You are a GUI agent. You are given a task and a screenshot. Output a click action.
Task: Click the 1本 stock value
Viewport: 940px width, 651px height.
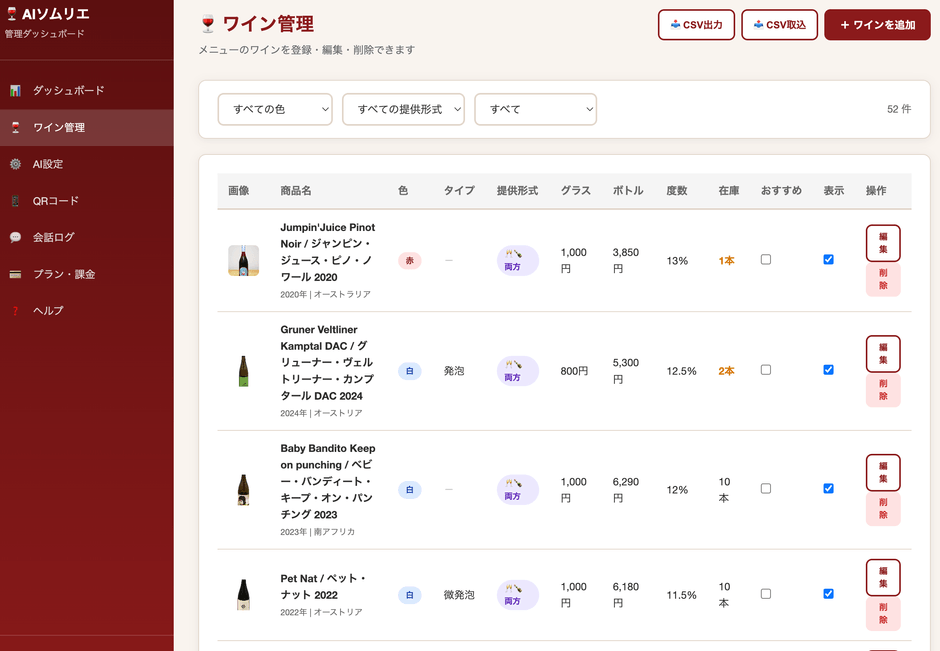pos(726,261)
